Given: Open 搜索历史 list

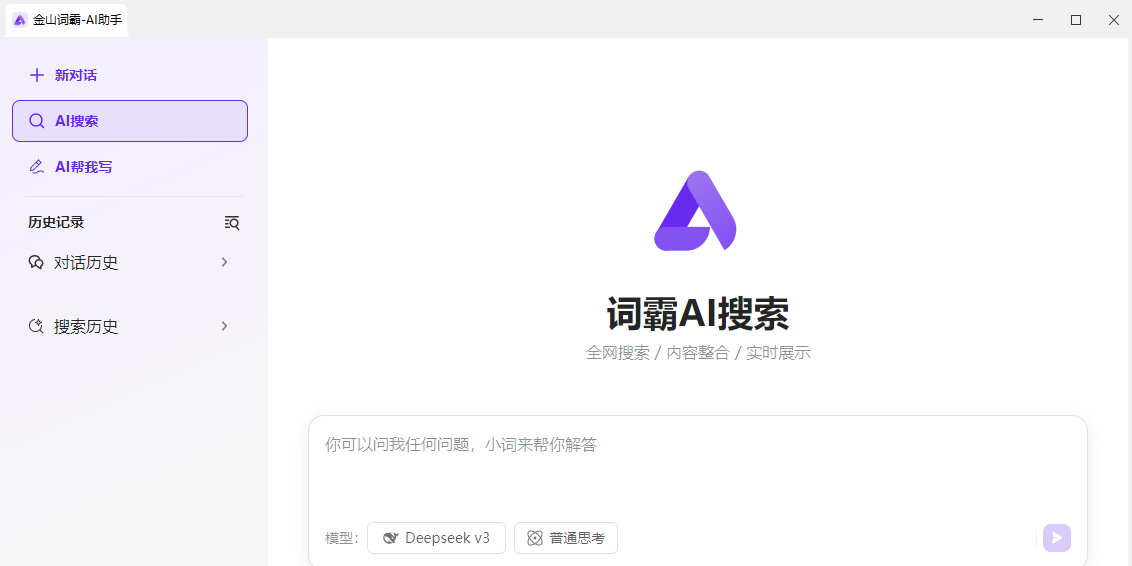Looking at the screenshot, I should (x=130, y=326).
